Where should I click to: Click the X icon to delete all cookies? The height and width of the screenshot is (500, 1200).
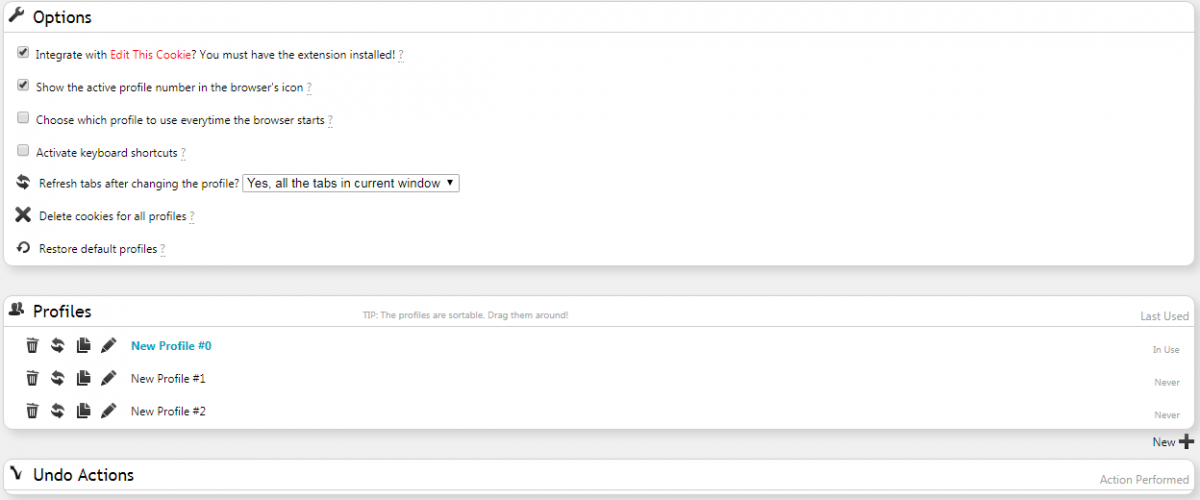[x=23, y=215]
